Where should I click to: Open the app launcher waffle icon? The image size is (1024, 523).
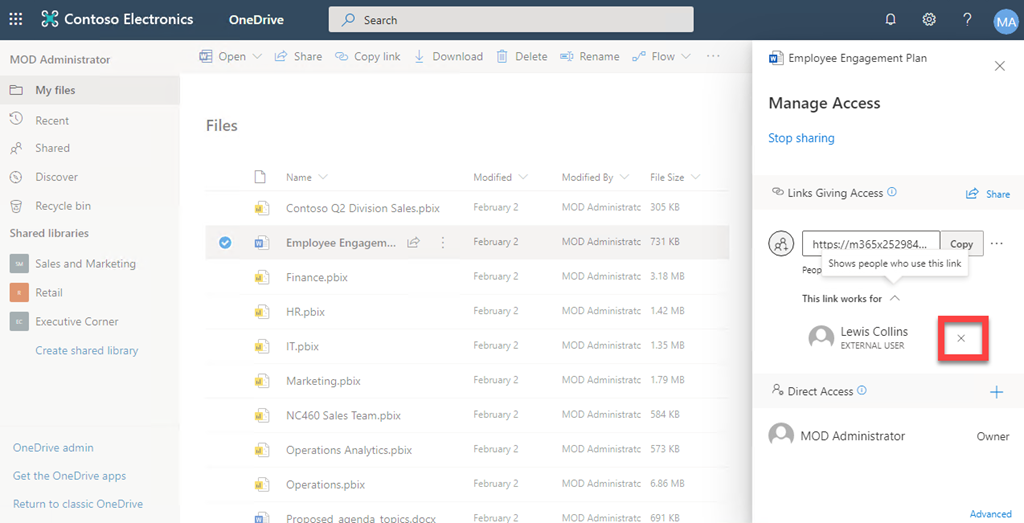(x=16, y=19)
